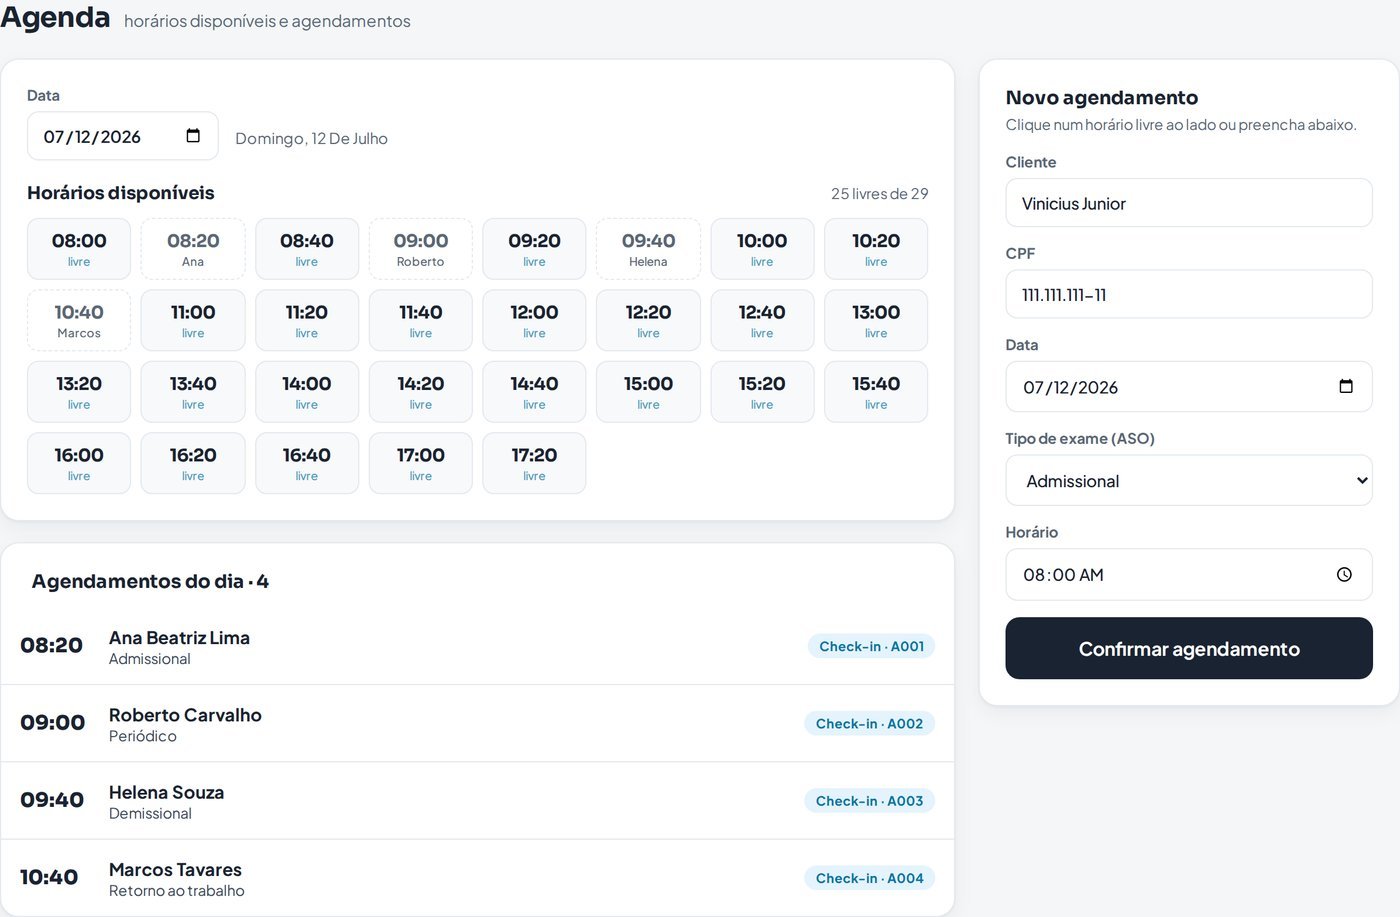Open Check-in A004 for Marcos Tavares
The image size is (1400, 917).
coord(869,878)
